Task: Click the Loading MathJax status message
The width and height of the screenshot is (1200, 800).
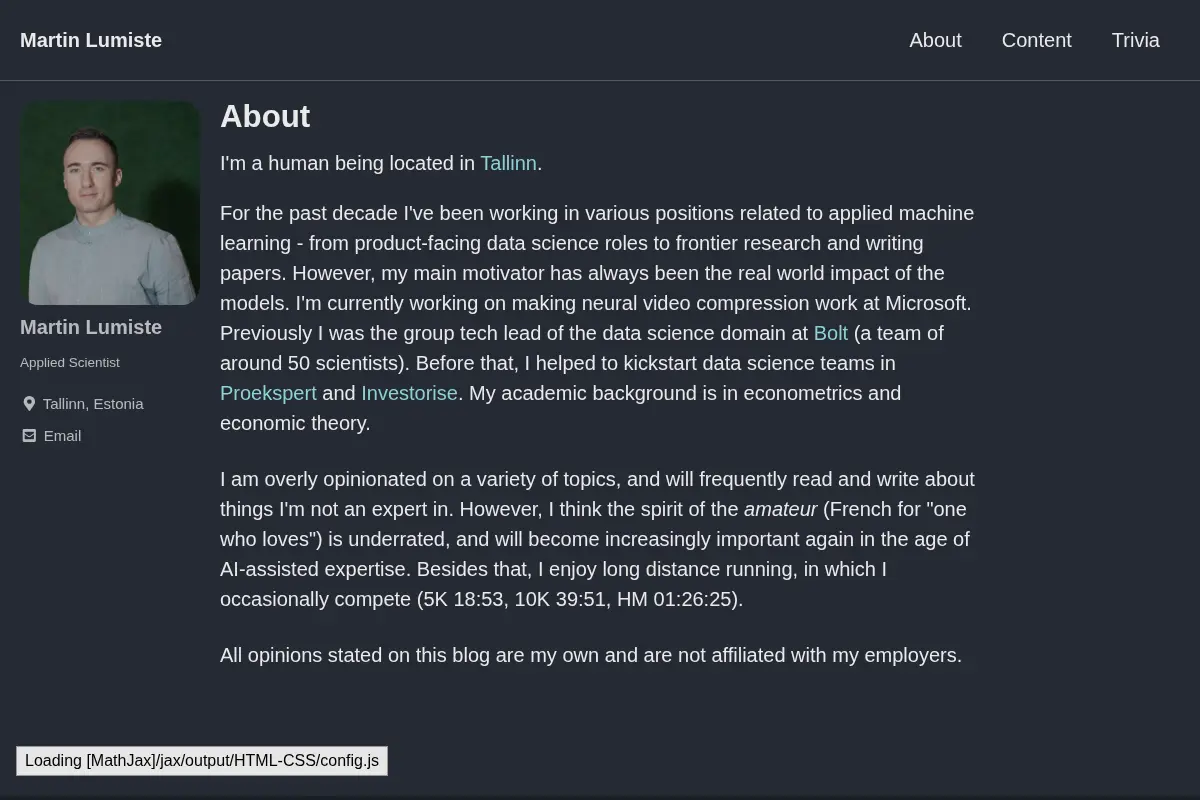Action: pos(202,761)
